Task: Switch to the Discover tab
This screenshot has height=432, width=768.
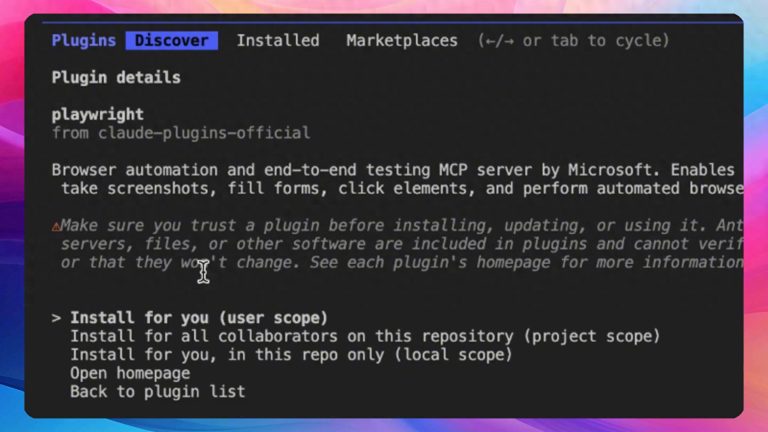Action: pyautogui.click(x=172, y=41)
